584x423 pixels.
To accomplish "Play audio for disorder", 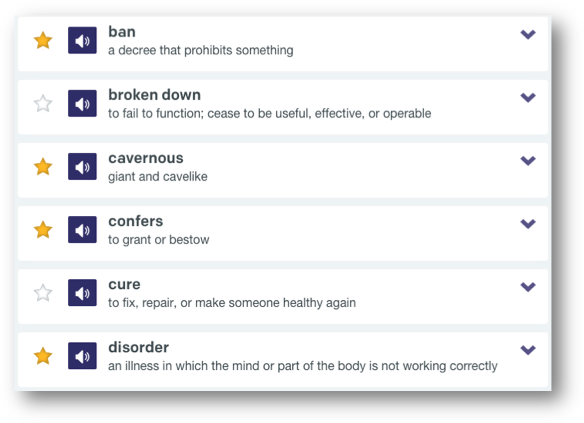I will pyautogui.click(x=82, y=356).
